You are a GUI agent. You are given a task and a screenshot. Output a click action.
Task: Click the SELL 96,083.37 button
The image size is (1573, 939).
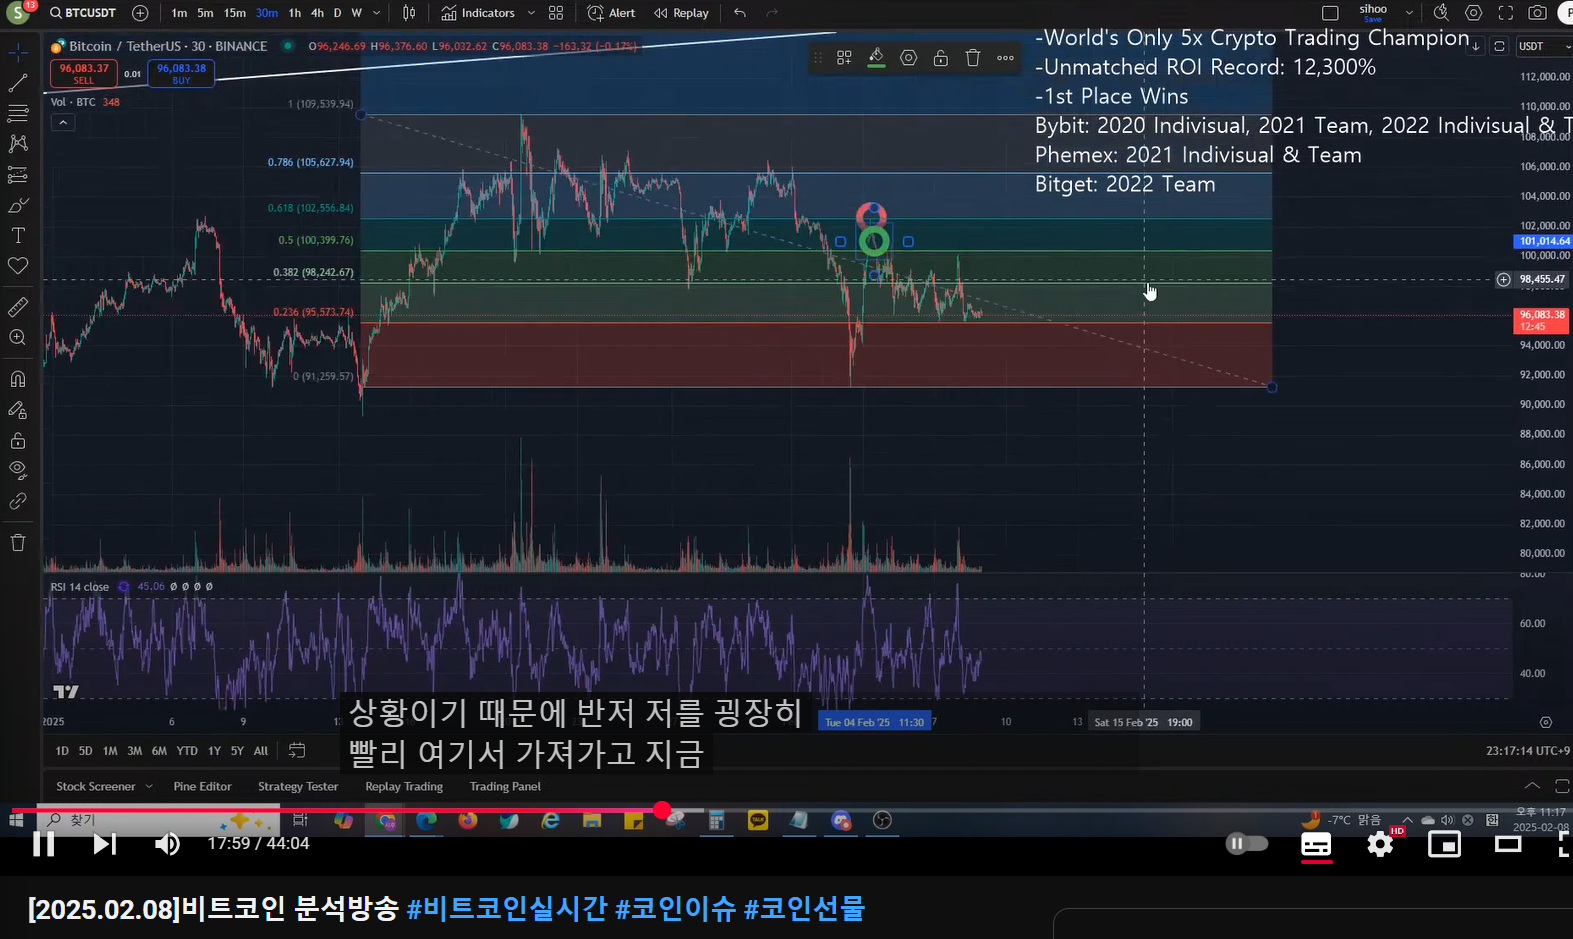pos(84,73)
